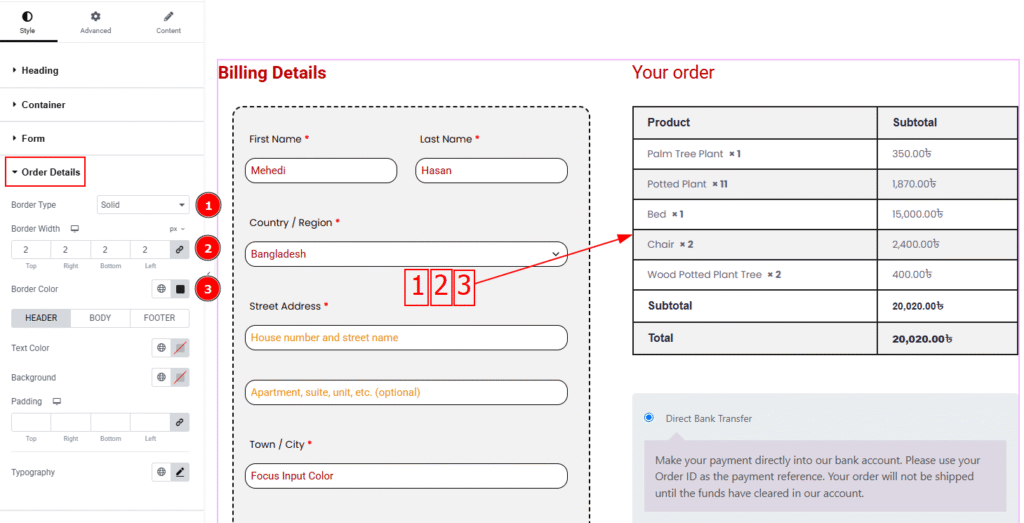The height and width of the screenshot is (523, 1024).
Task: Expand the Container section
Action: pyautogui.click(x=43, y=105)
